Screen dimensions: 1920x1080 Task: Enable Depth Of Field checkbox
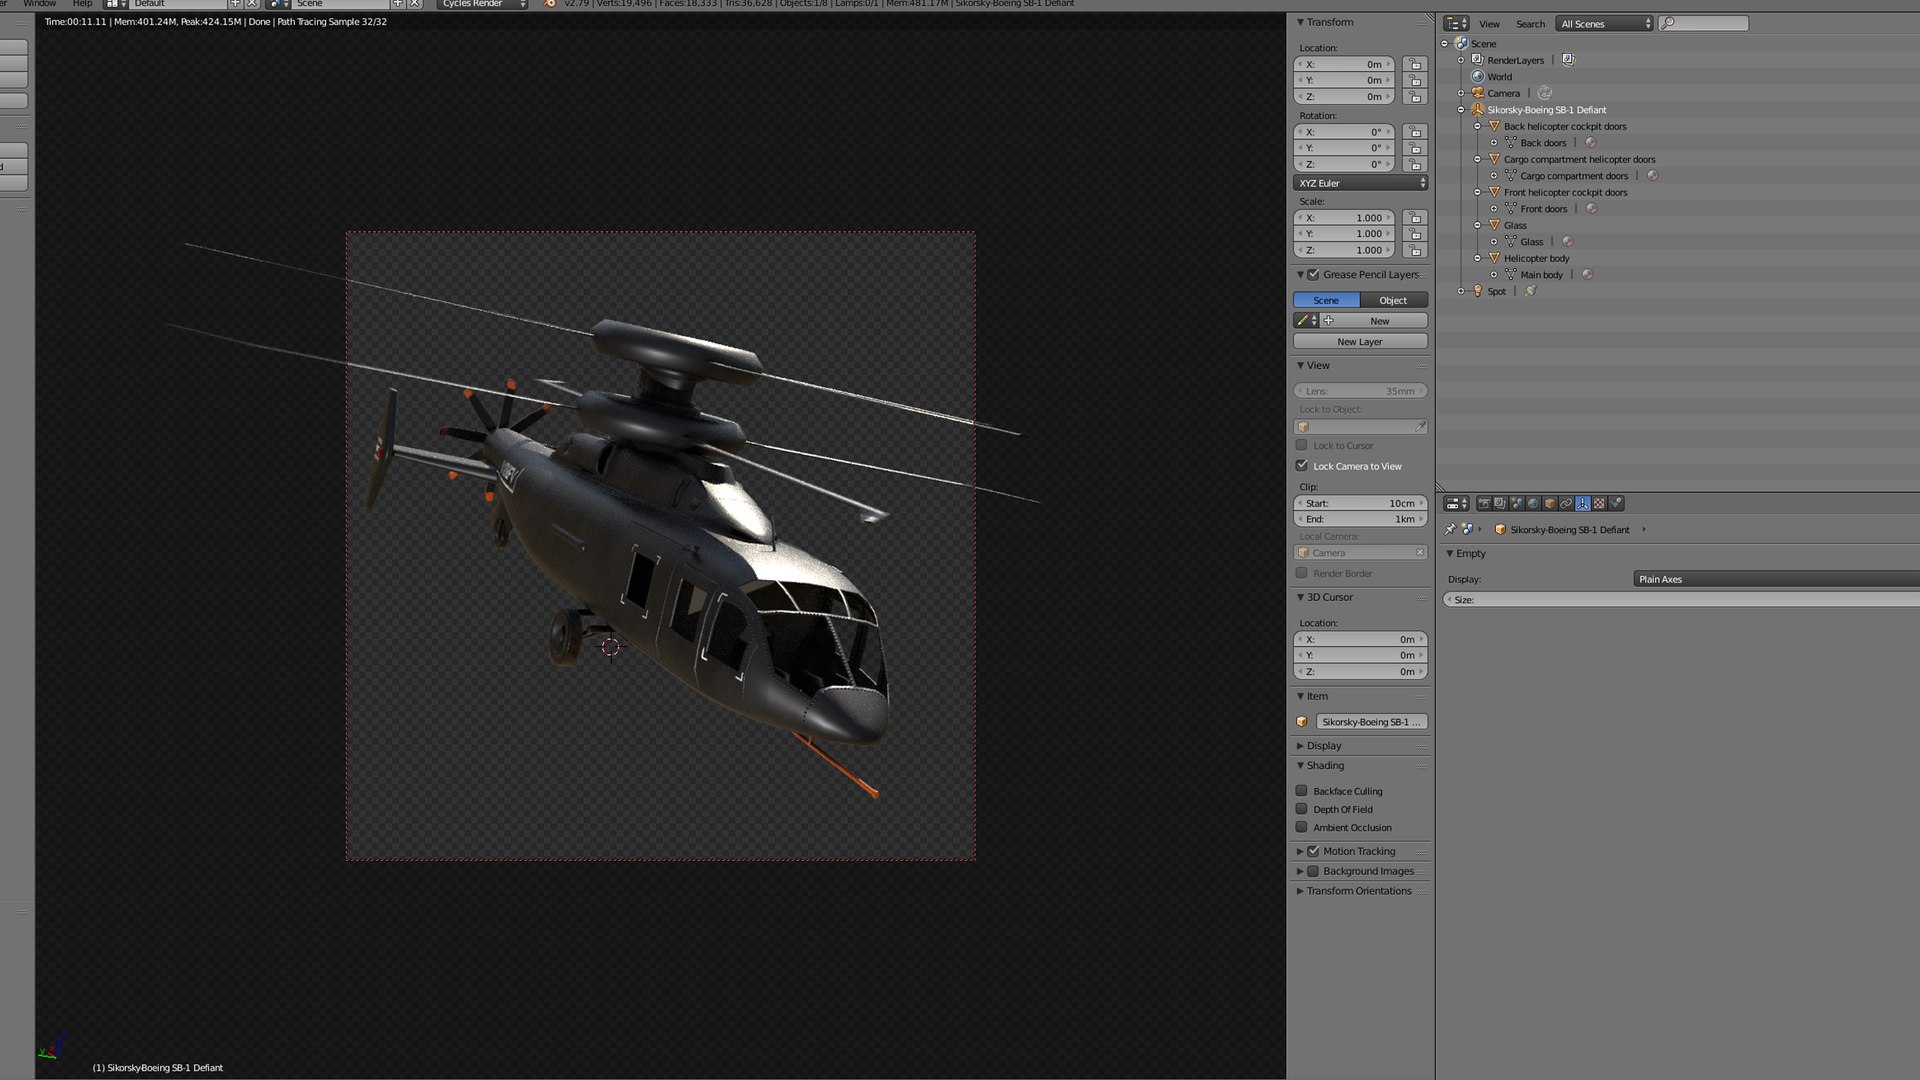pos(1302,809)
